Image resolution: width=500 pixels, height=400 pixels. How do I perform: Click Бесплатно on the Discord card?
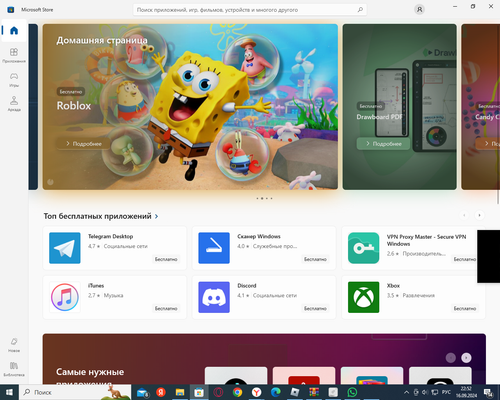click(x=315, y=308)
